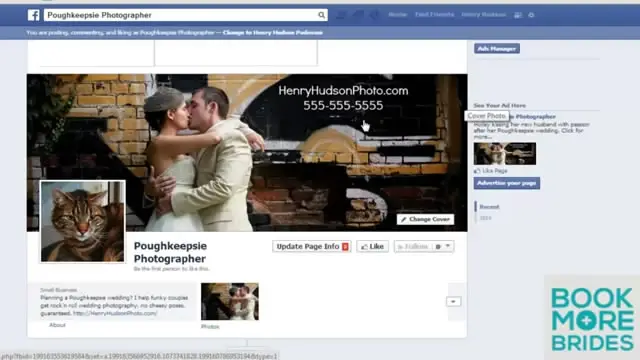Open the Photos thumbnail of the kissing couple
This screenshot has width=640, height=360.
coord(230,302)
